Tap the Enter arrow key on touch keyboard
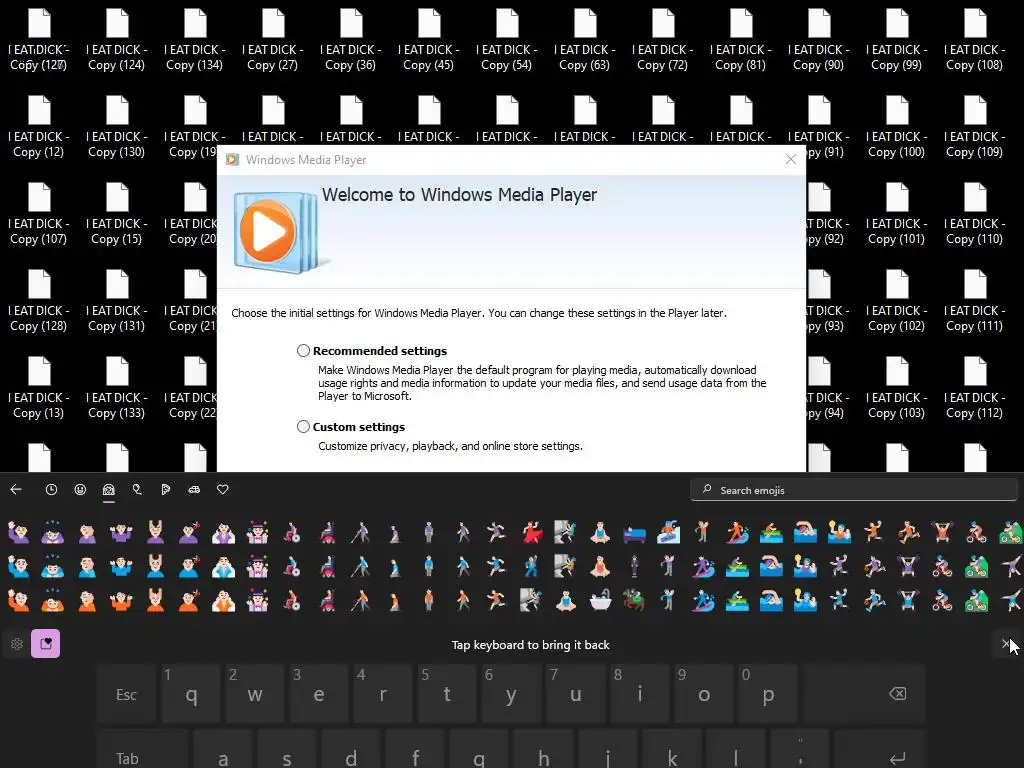 coord(880,751)
